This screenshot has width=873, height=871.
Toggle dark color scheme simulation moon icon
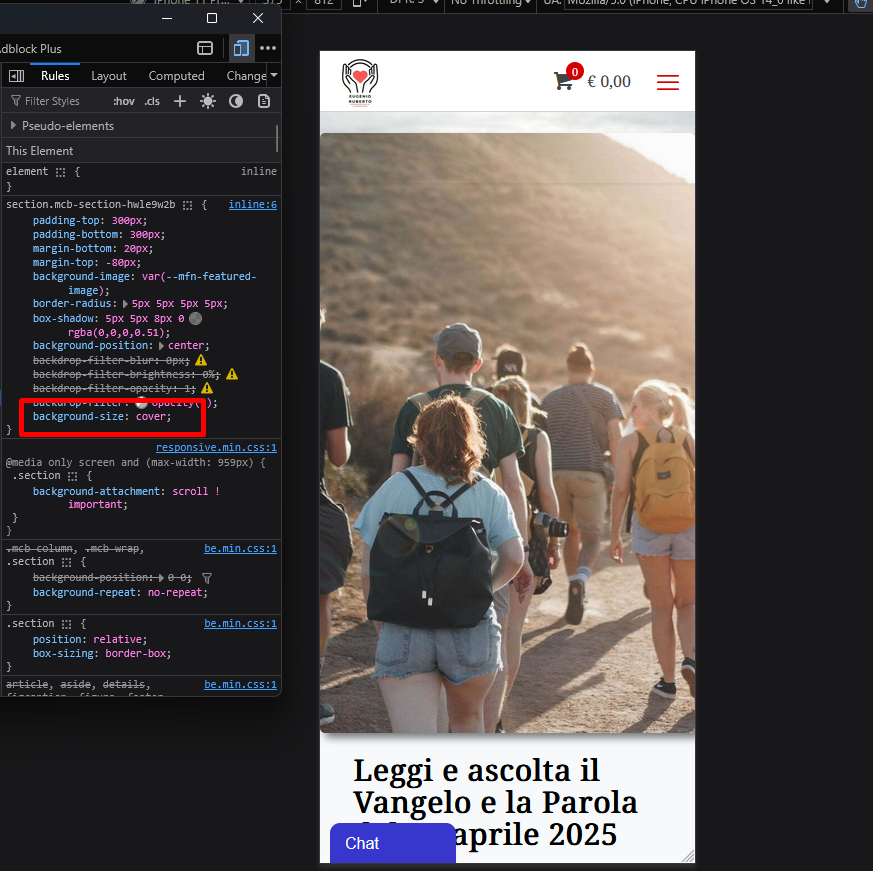tap(236, 101)
